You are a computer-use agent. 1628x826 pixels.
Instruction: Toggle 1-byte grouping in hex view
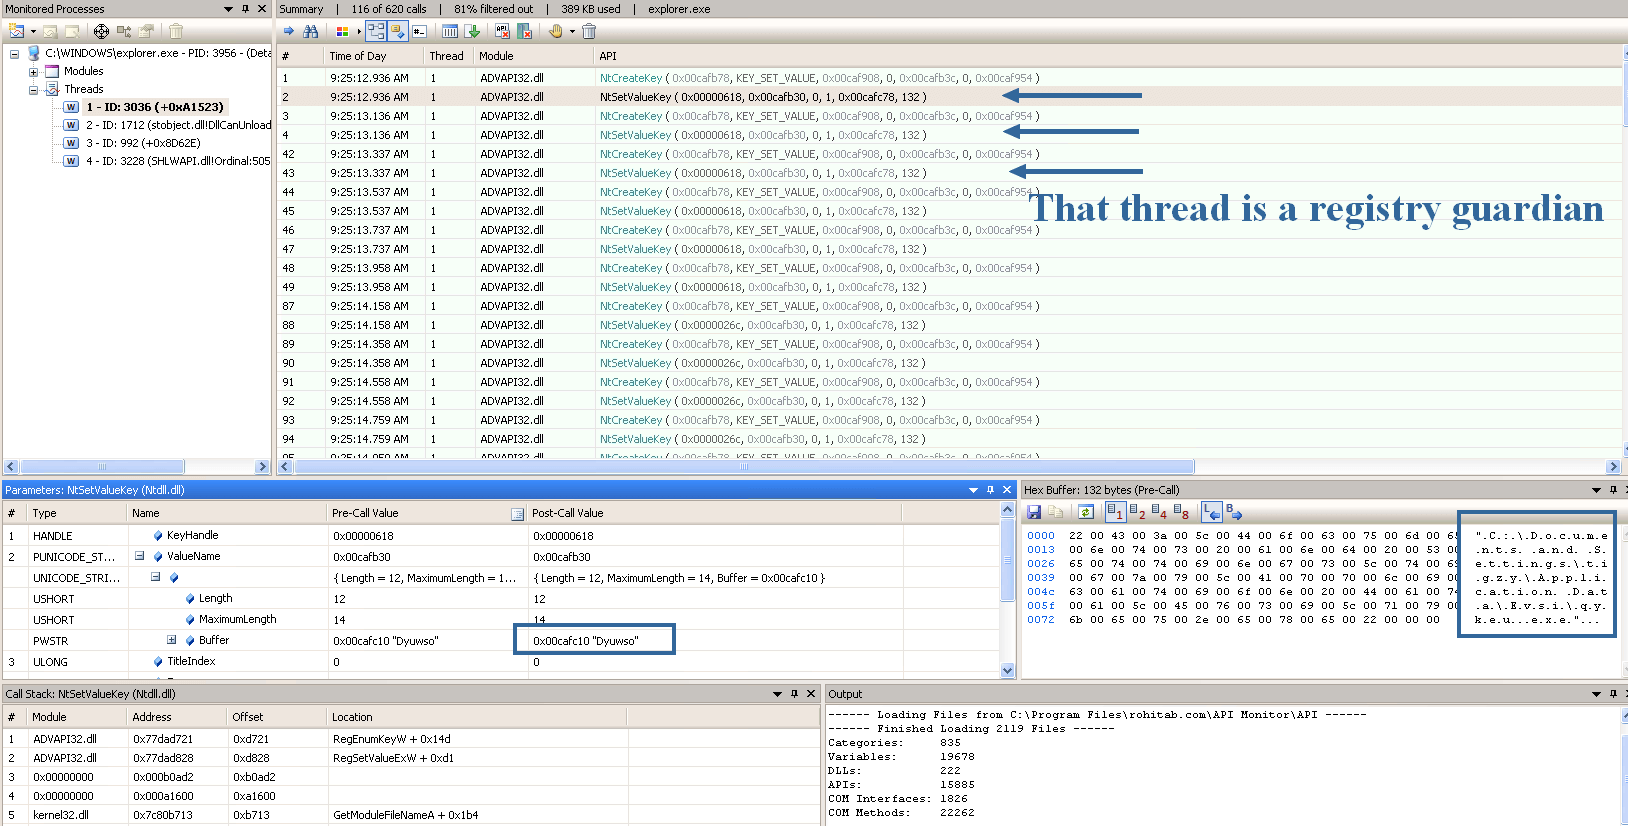point(1115,512)
